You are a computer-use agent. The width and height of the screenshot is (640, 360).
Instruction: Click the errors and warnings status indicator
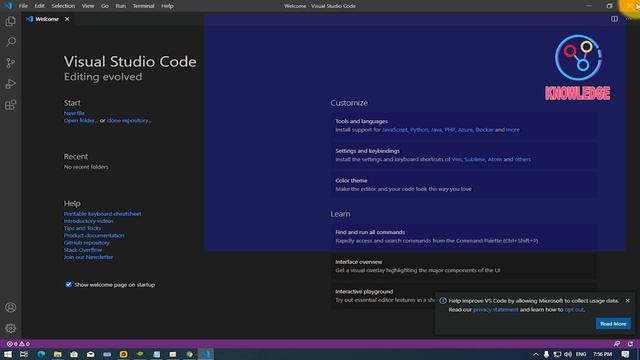pyautogui.click(x=18, y=344)
